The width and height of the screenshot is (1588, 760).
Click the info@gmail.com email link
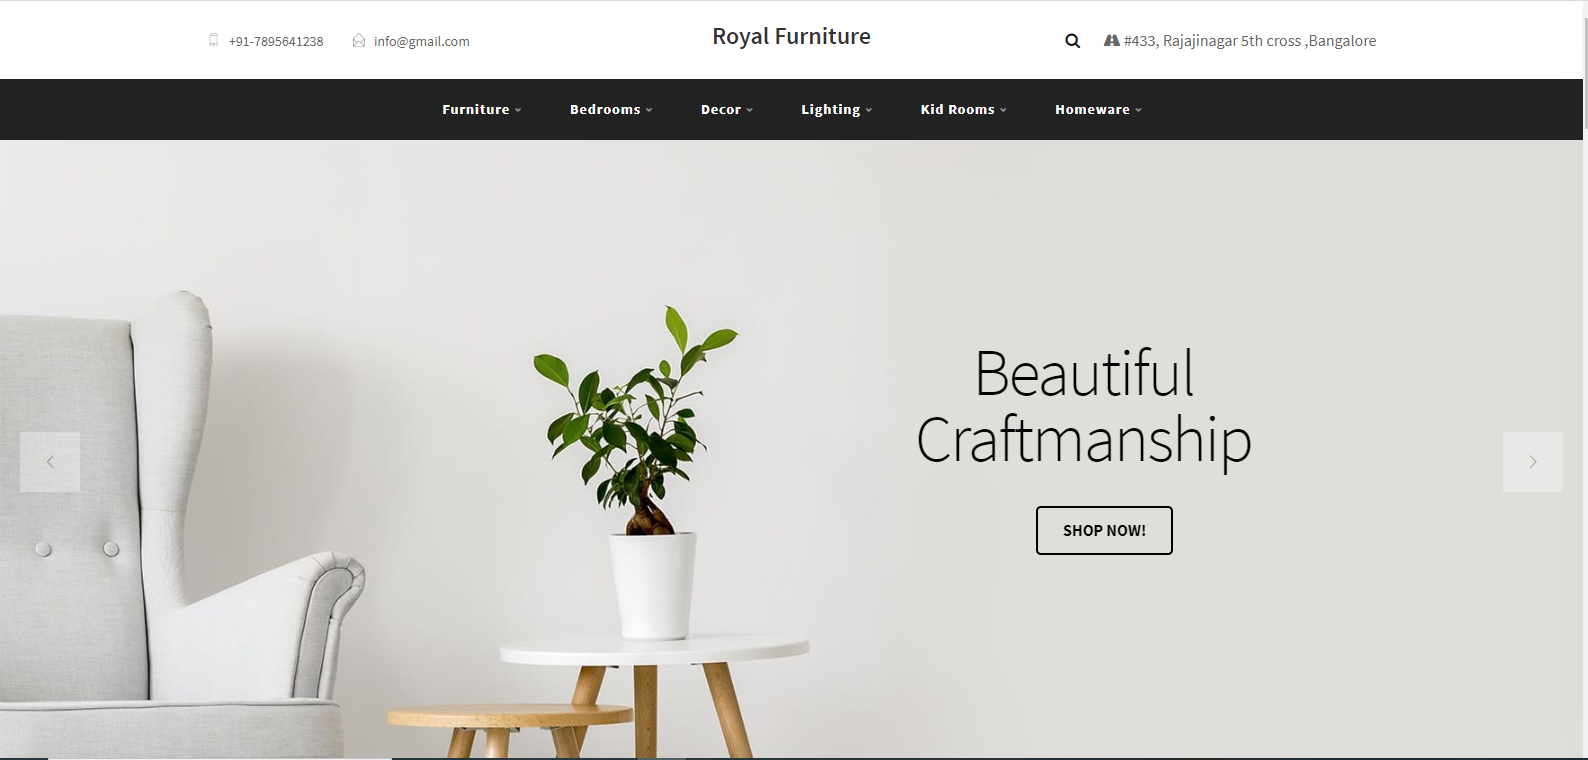tap(421, 41)
